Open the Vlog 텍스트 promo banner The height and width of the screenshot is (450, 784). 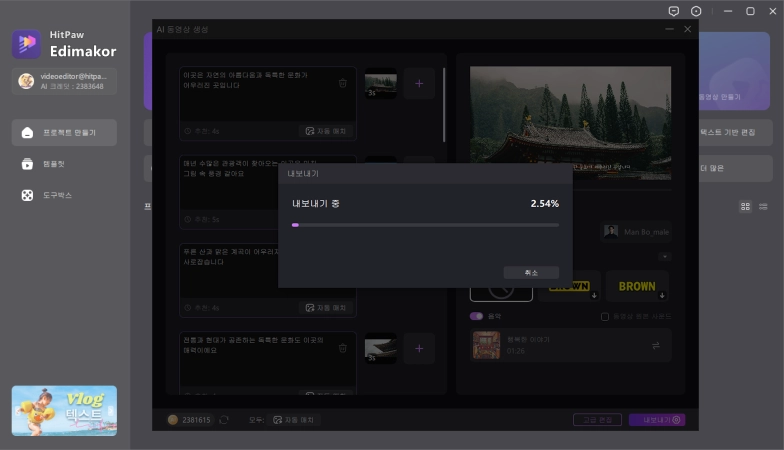click(x=64, y=410)
